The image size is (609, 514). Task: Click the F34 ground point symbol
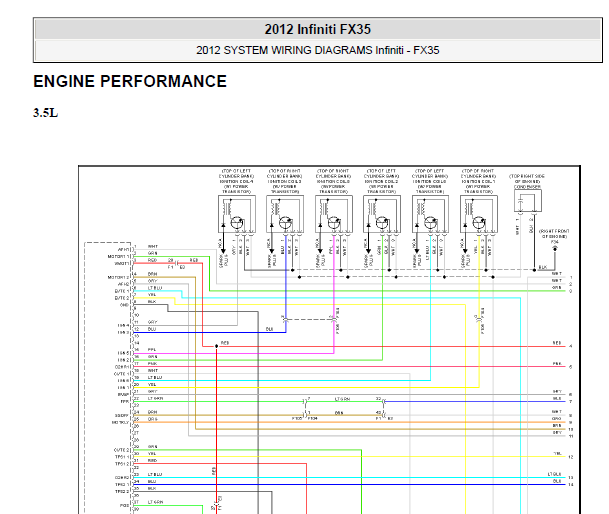(555, 249)
